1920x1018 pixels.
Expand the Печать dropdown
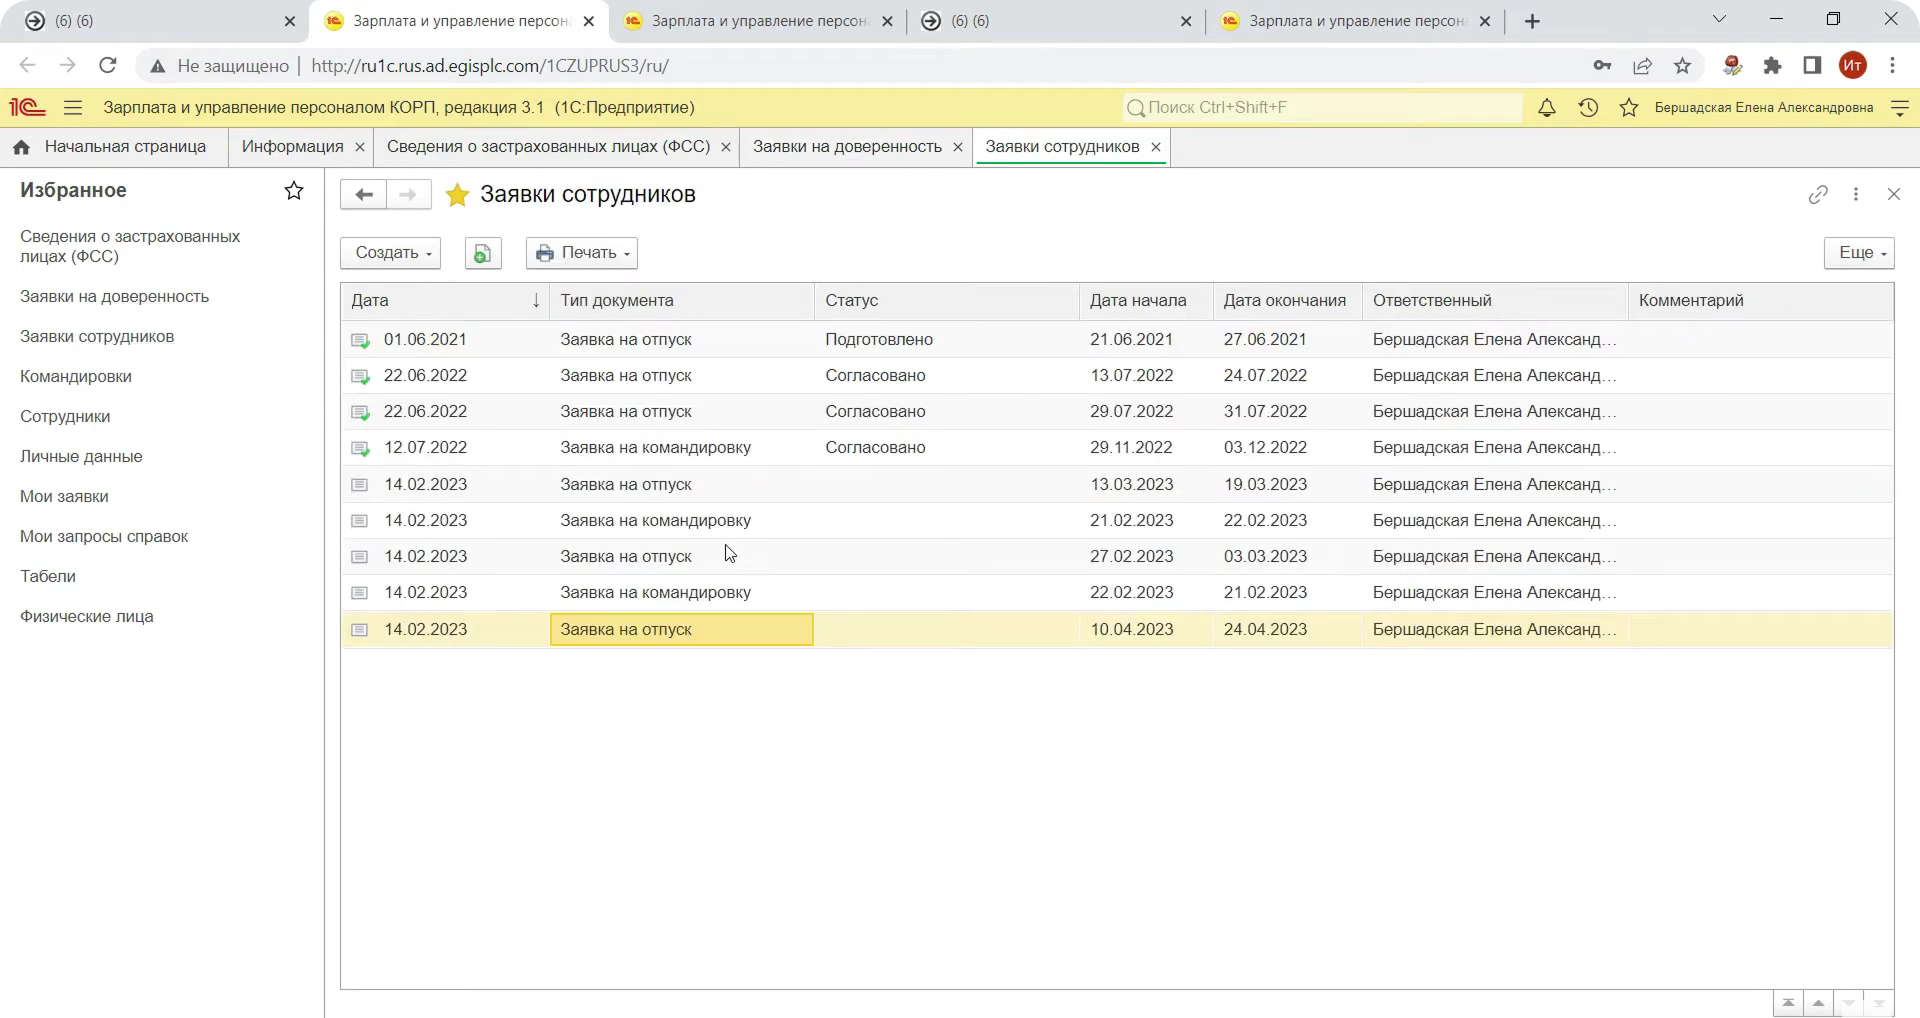tap(582, 253)
